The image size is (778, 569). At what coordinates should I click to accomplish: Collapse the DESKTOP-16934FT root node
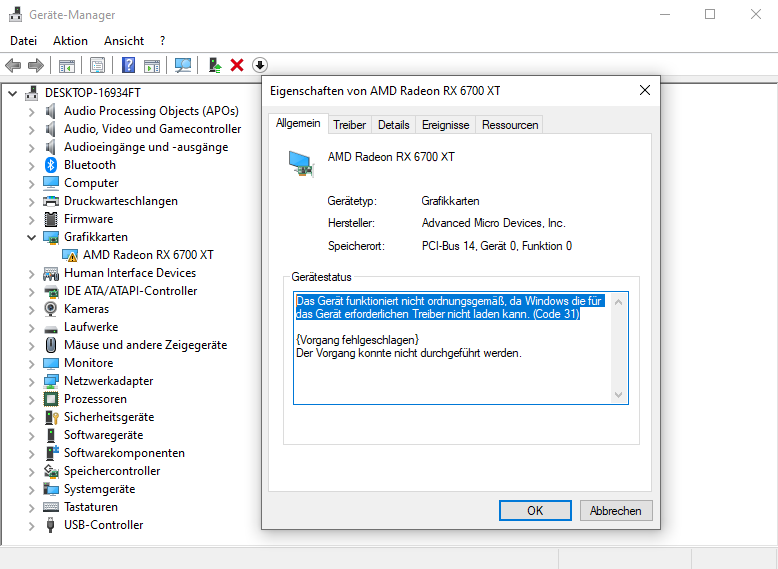tap(13, 93)
